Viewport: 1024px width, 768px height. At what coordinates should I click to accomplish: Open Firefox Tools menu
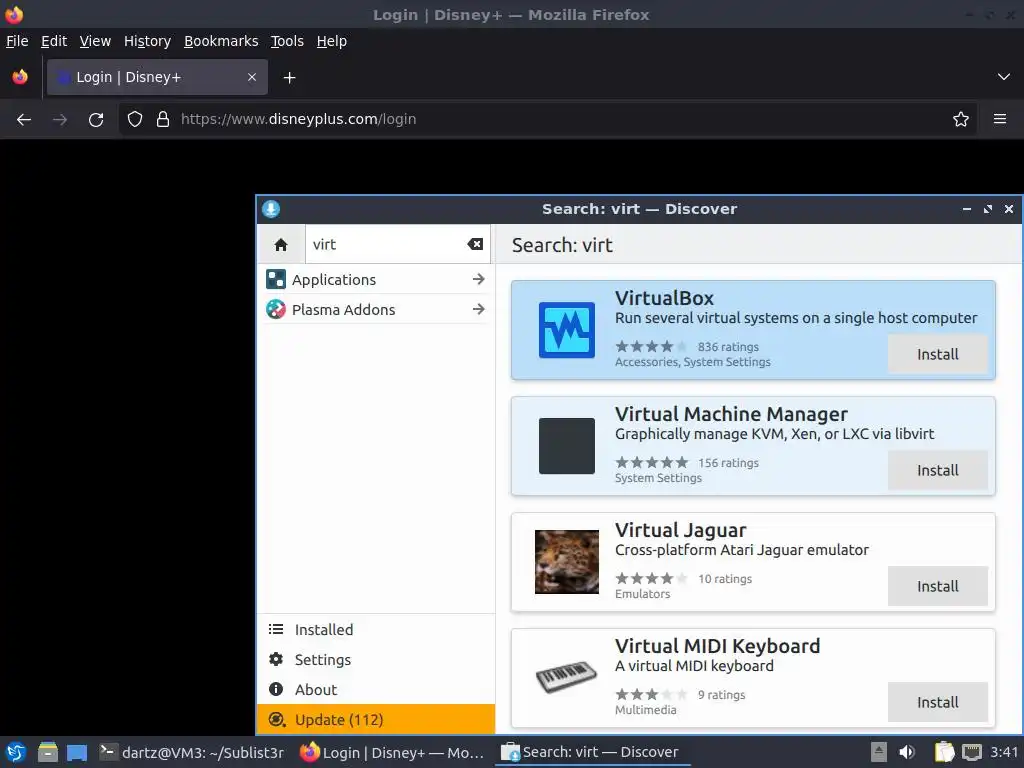click(x=287, y=41)
